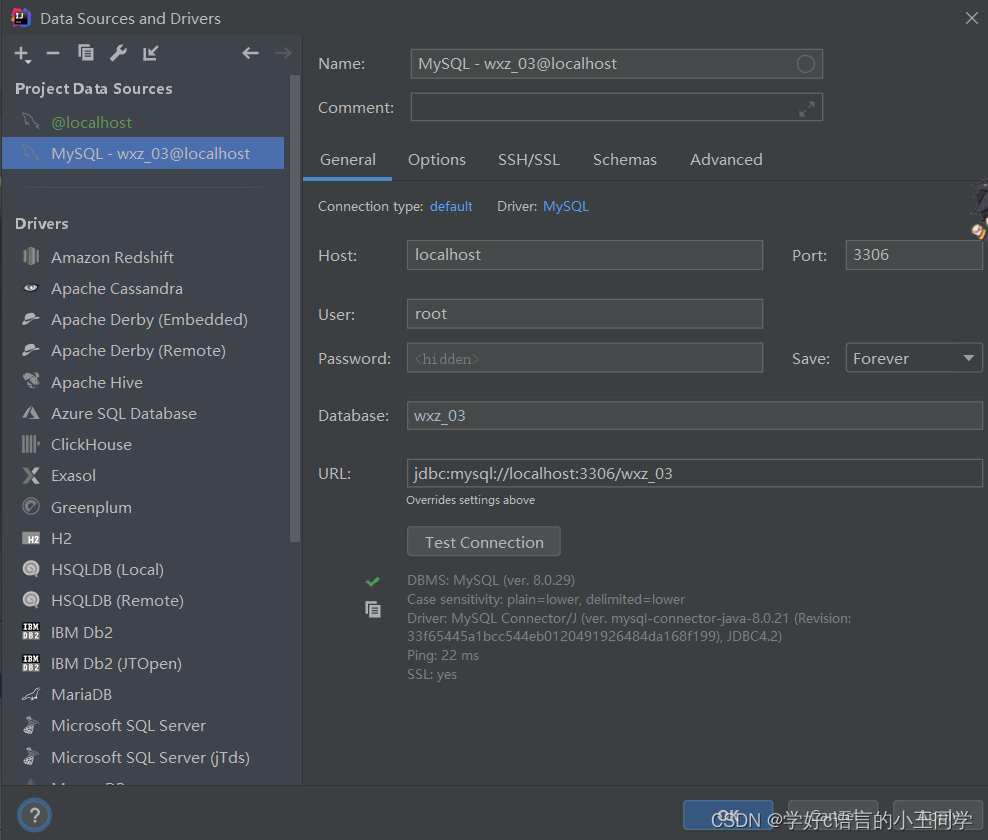Copy test connection result to clipboard
The image size is (988, 840).
[372, 609]
